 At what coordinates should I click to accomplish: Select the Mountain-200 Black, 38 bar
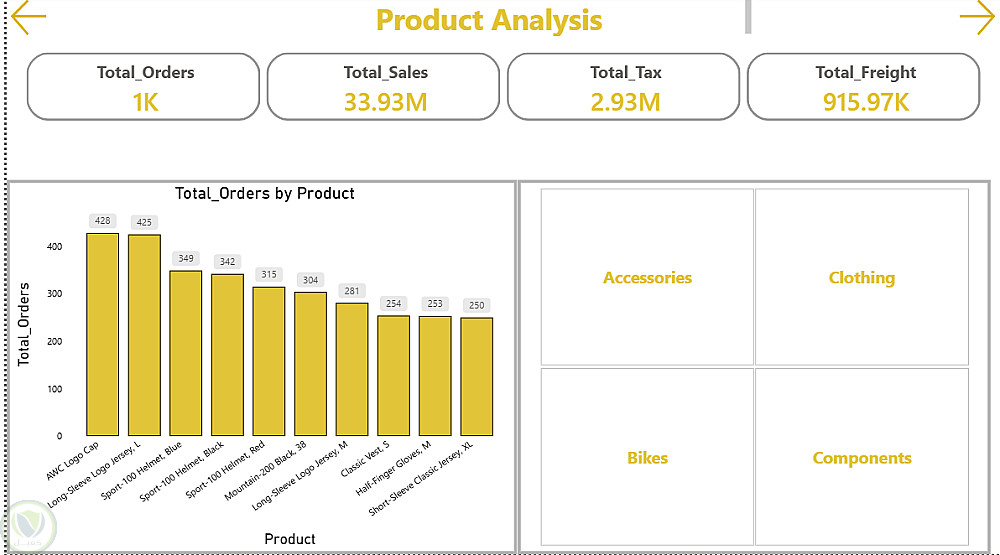[311, 364]
